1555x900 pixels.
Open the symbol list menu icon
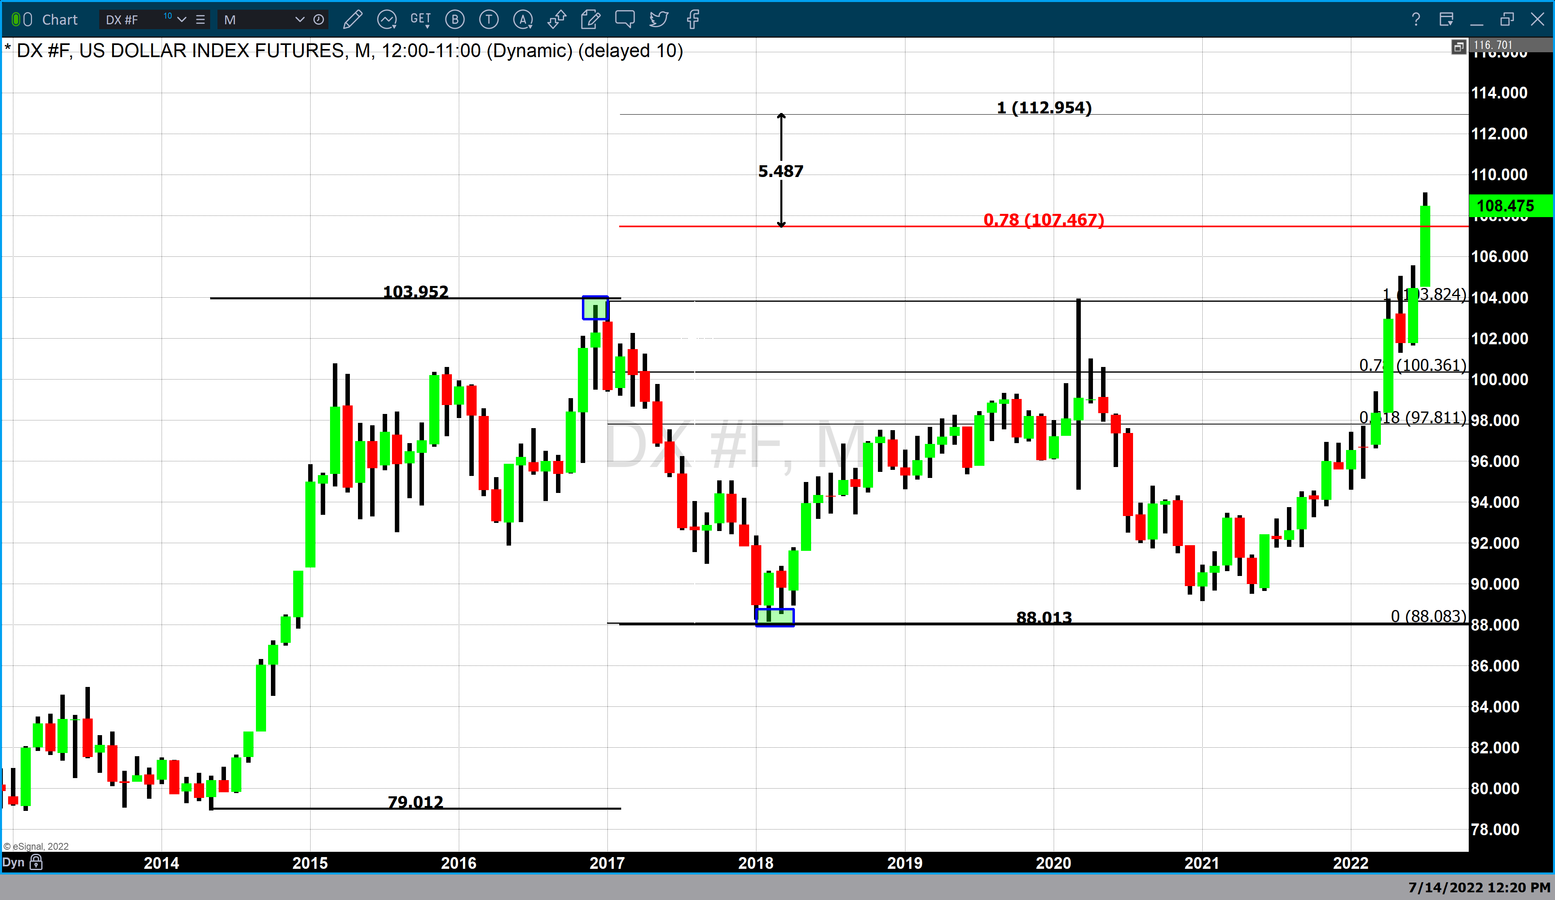pyautogui.click(x=201, y=19)
